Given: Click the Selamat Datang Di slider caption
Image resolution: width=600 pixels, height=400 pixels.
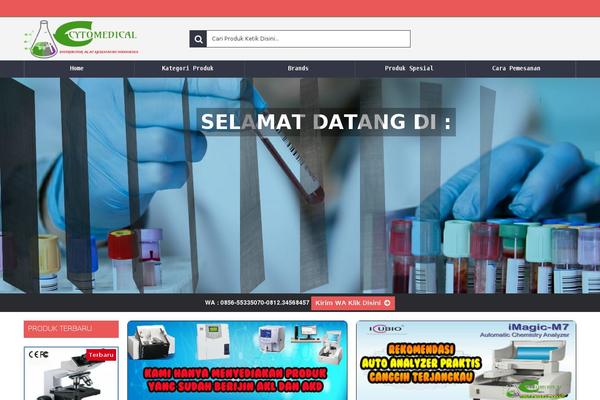Looking at the screenshot, I should click(x=326, y=122).
